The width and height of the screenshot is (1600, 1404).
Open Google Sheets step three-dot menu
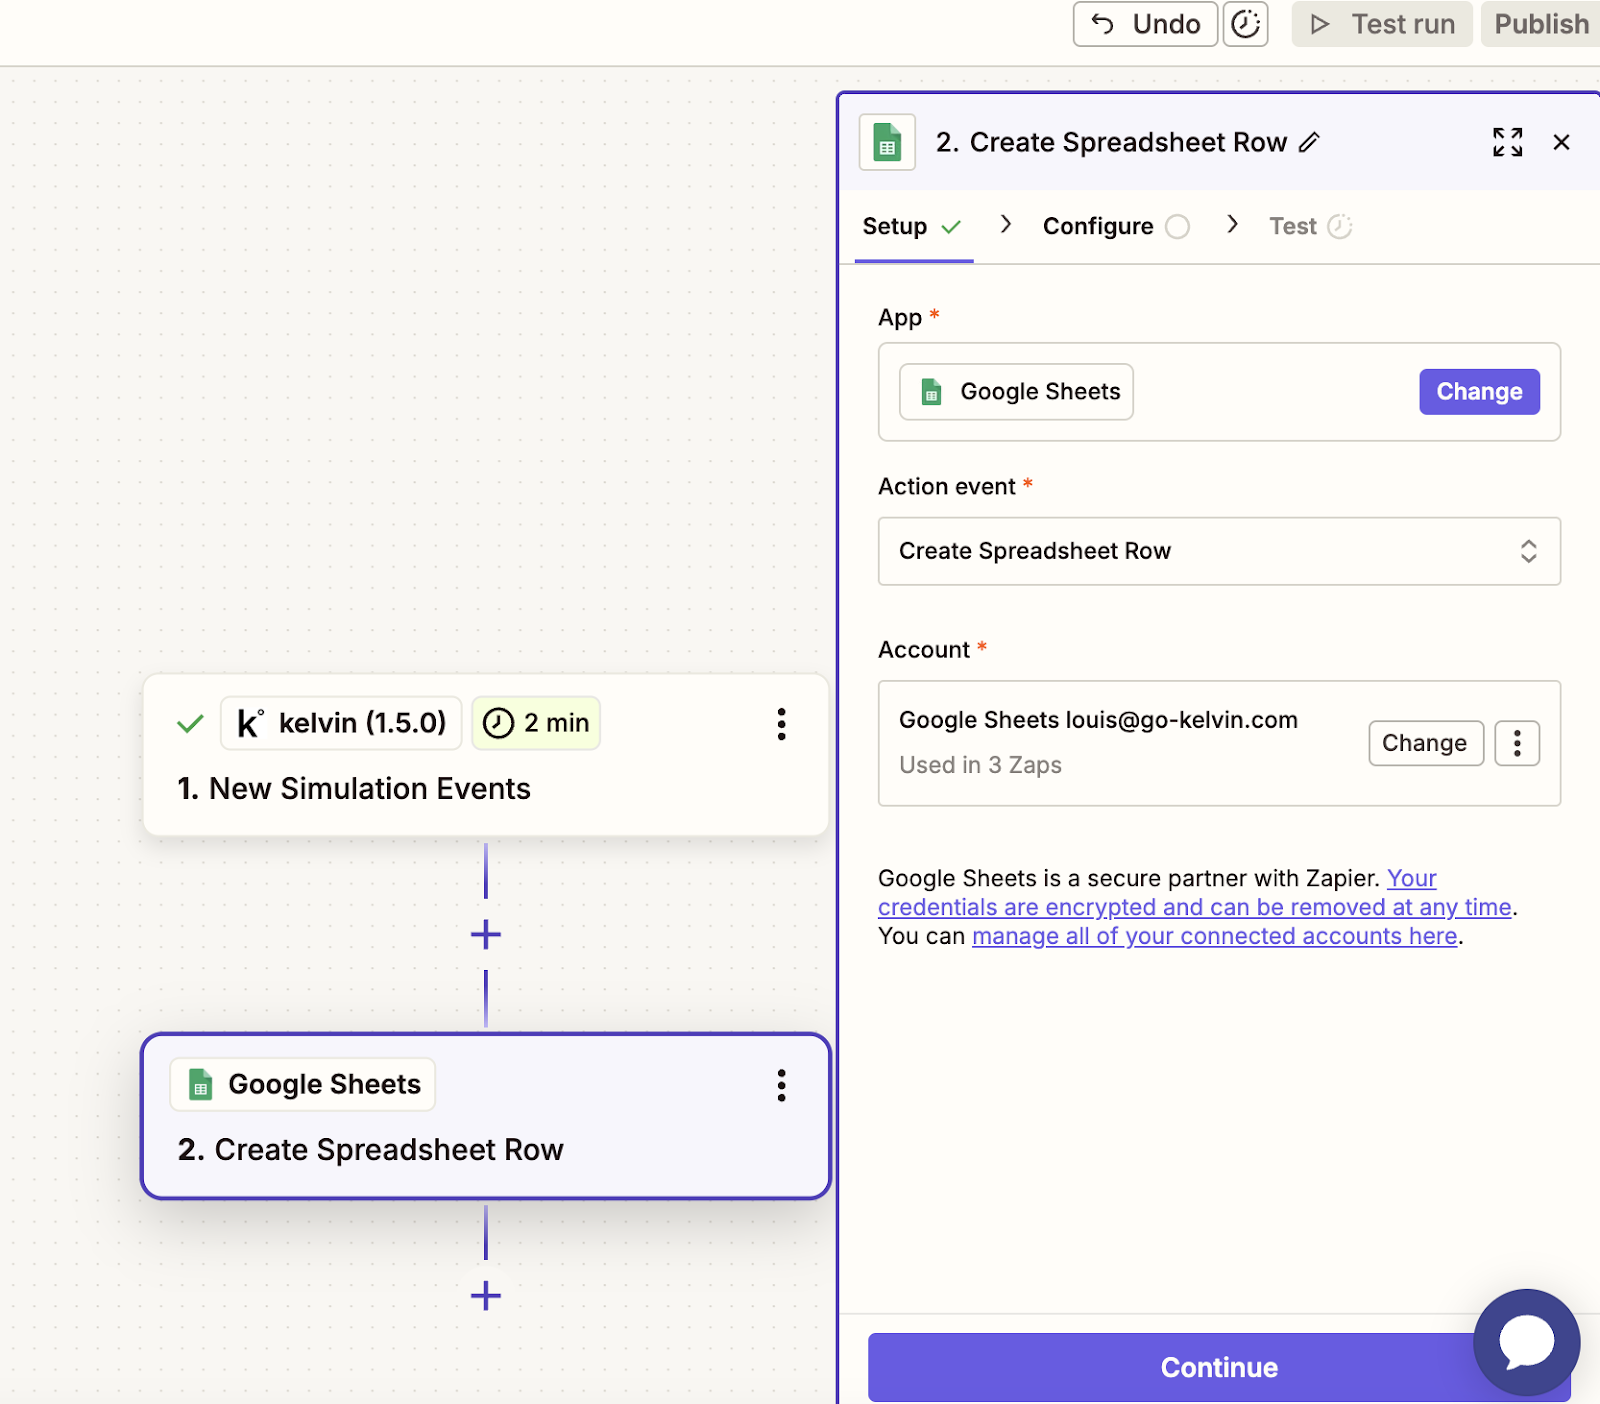(781, 1085)
